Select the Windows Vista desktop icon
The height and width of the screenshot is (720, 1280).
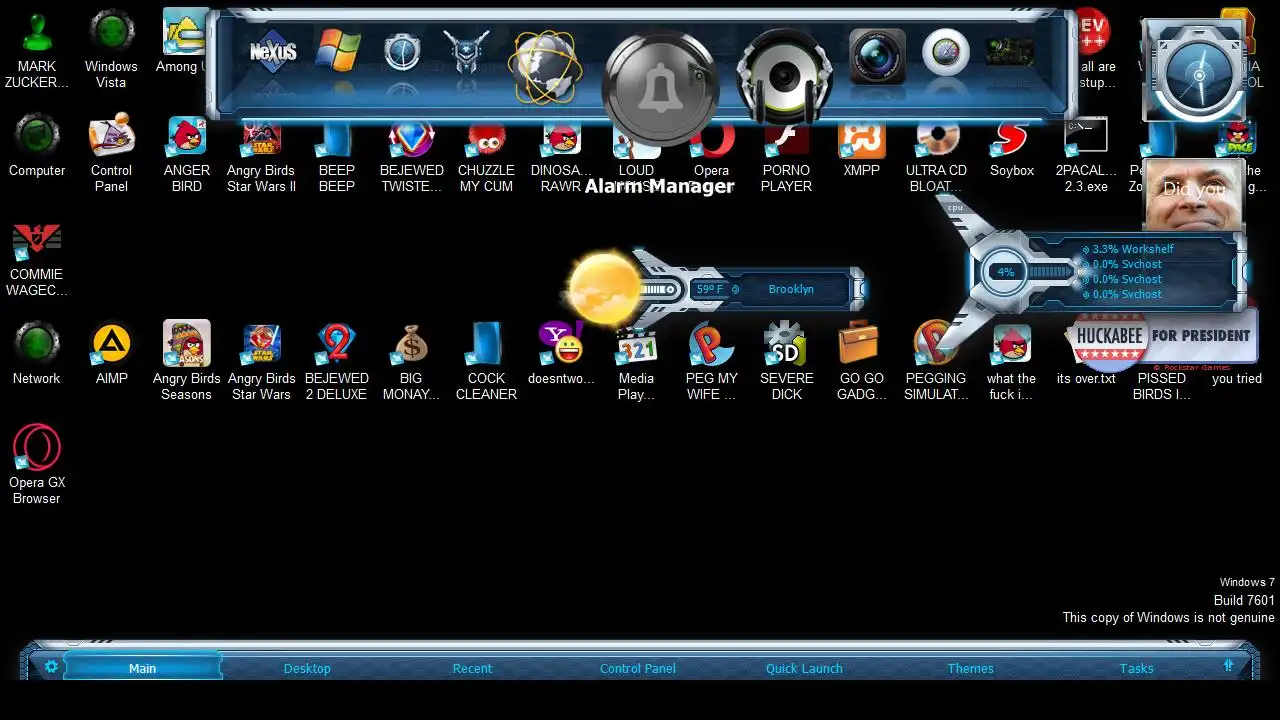(x=111, y=50)
